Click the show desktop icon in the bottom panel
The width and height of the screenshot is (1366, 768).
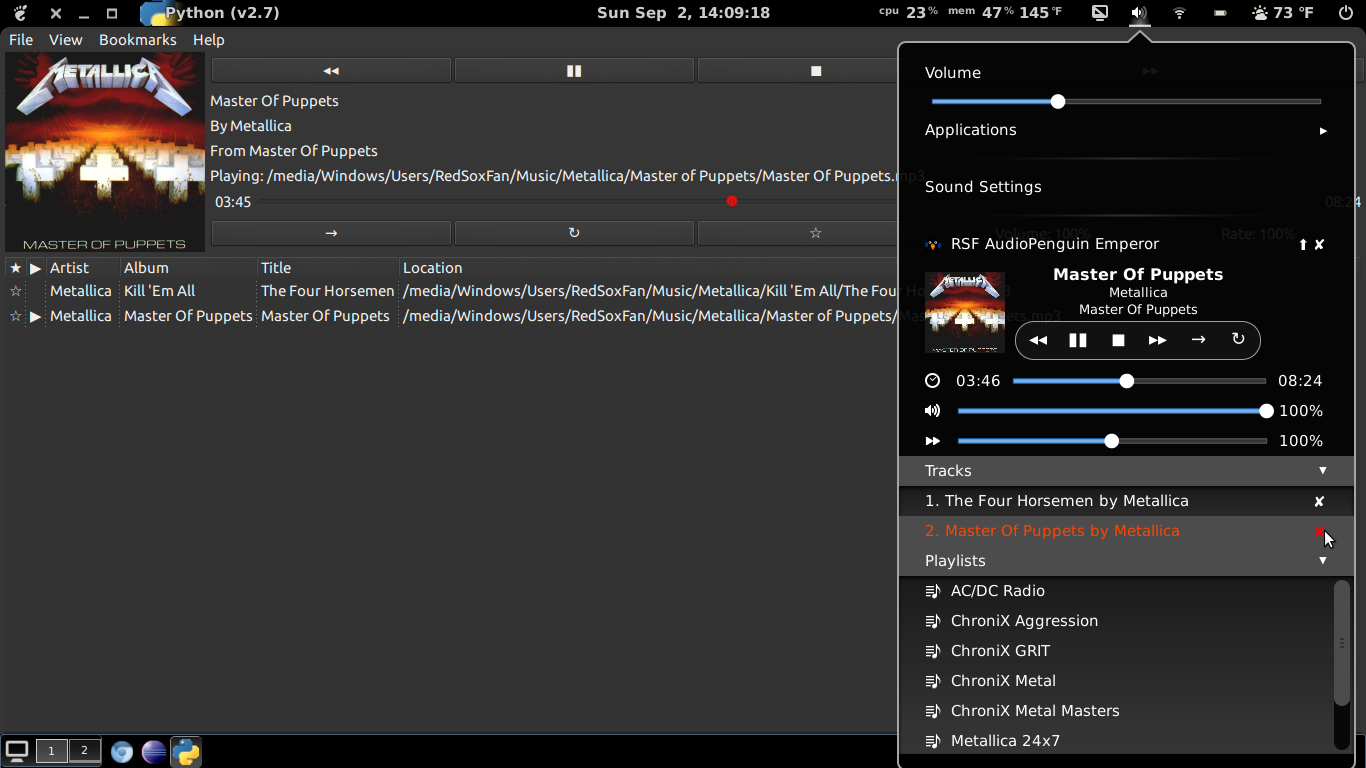tap(17, 750)
